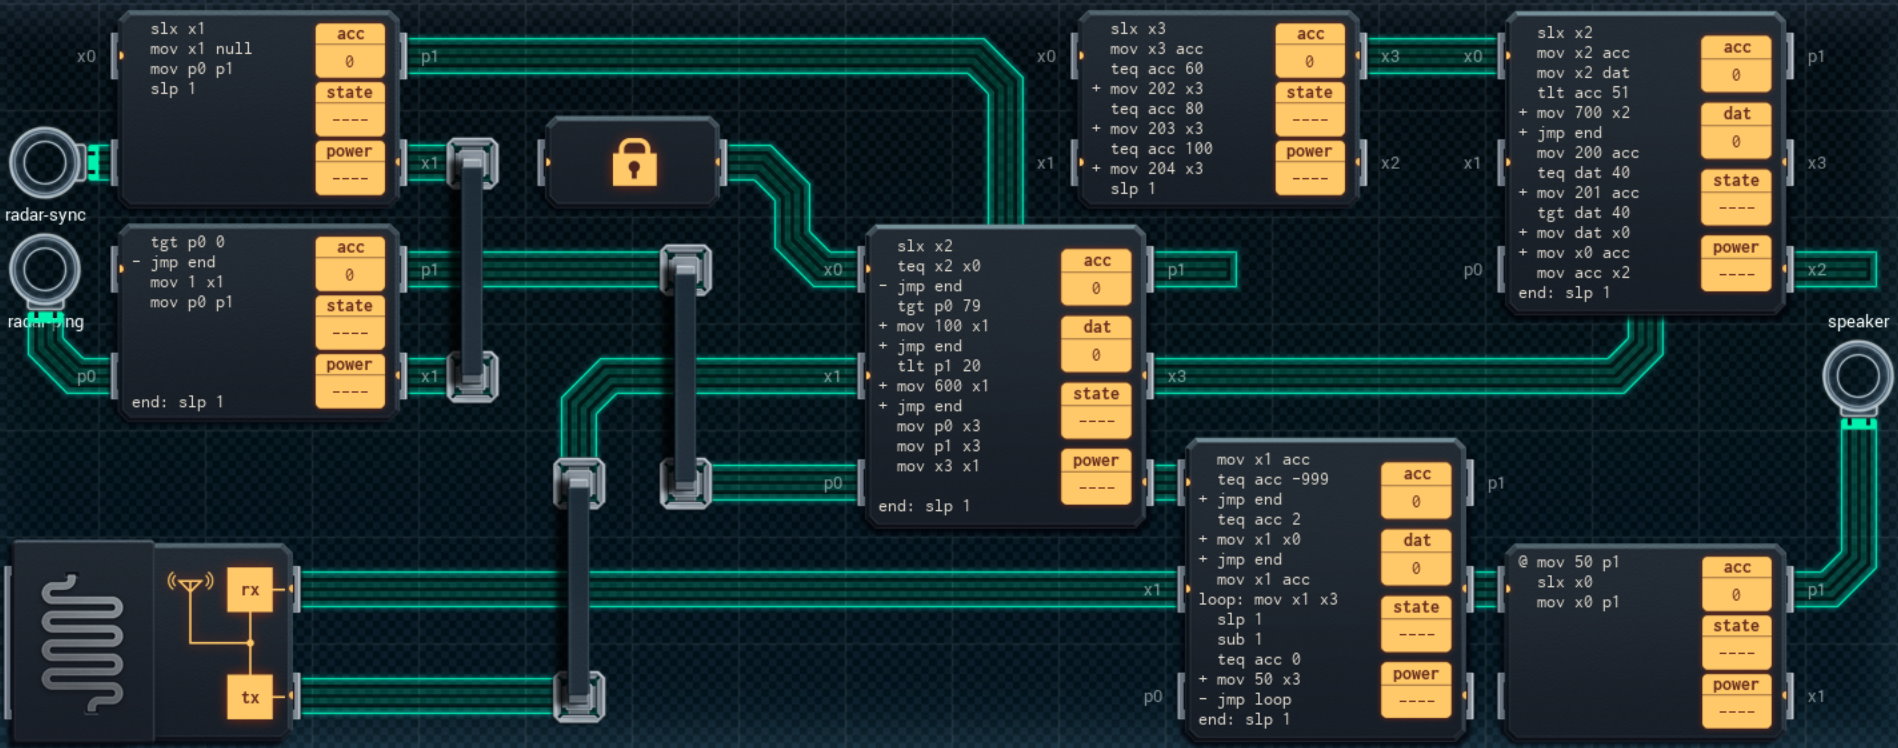1898x748 pixels.
Task: Select the radar-sync input connector
Action: click(x=45, y=162)
